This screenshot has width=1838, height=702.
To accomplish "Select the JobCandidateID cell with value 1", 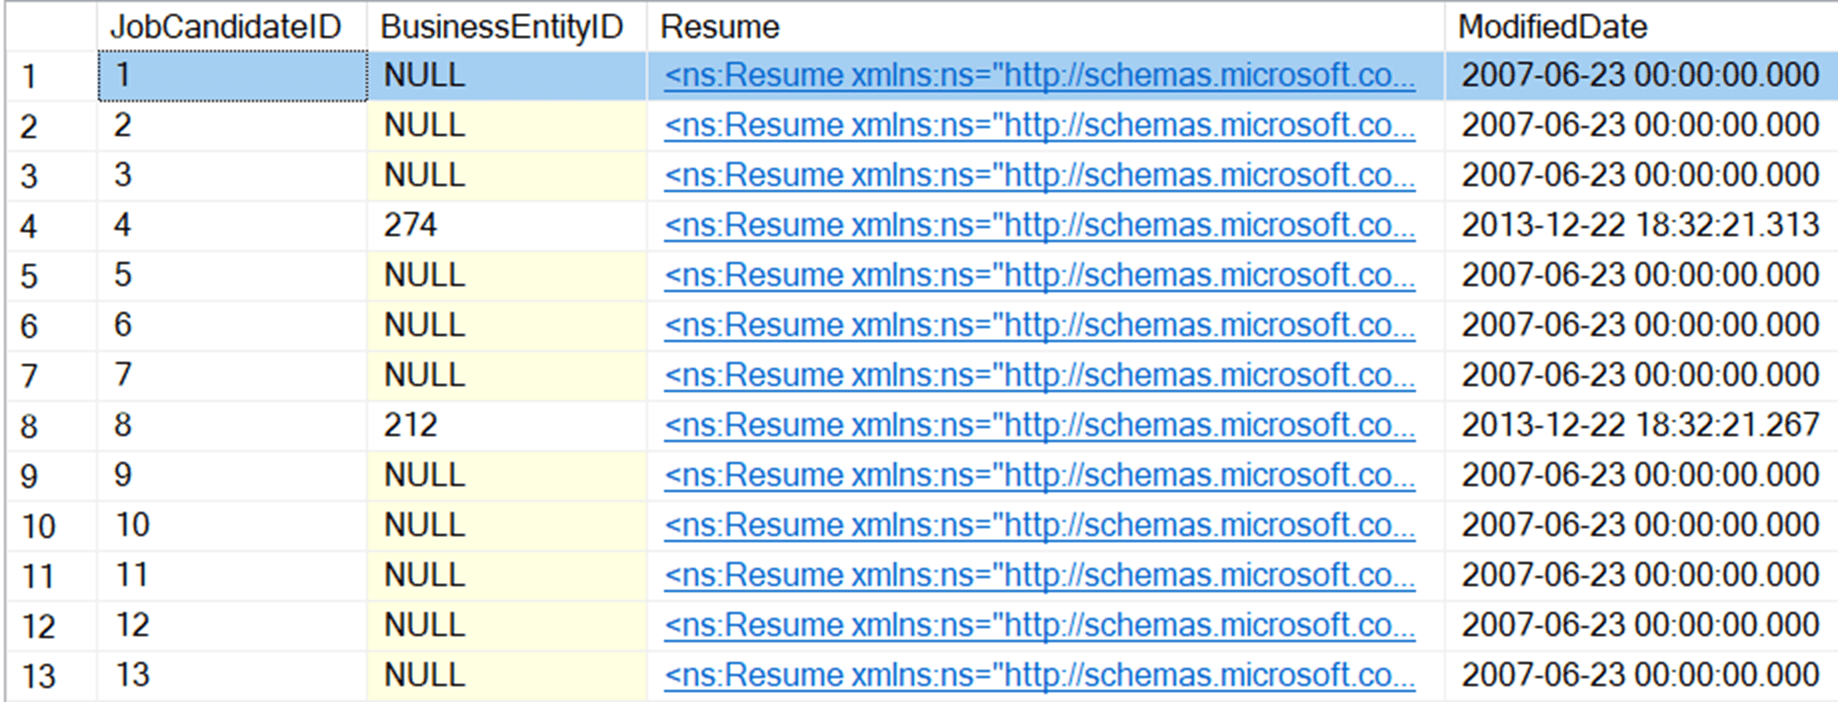I will click(x=232, y=76).
